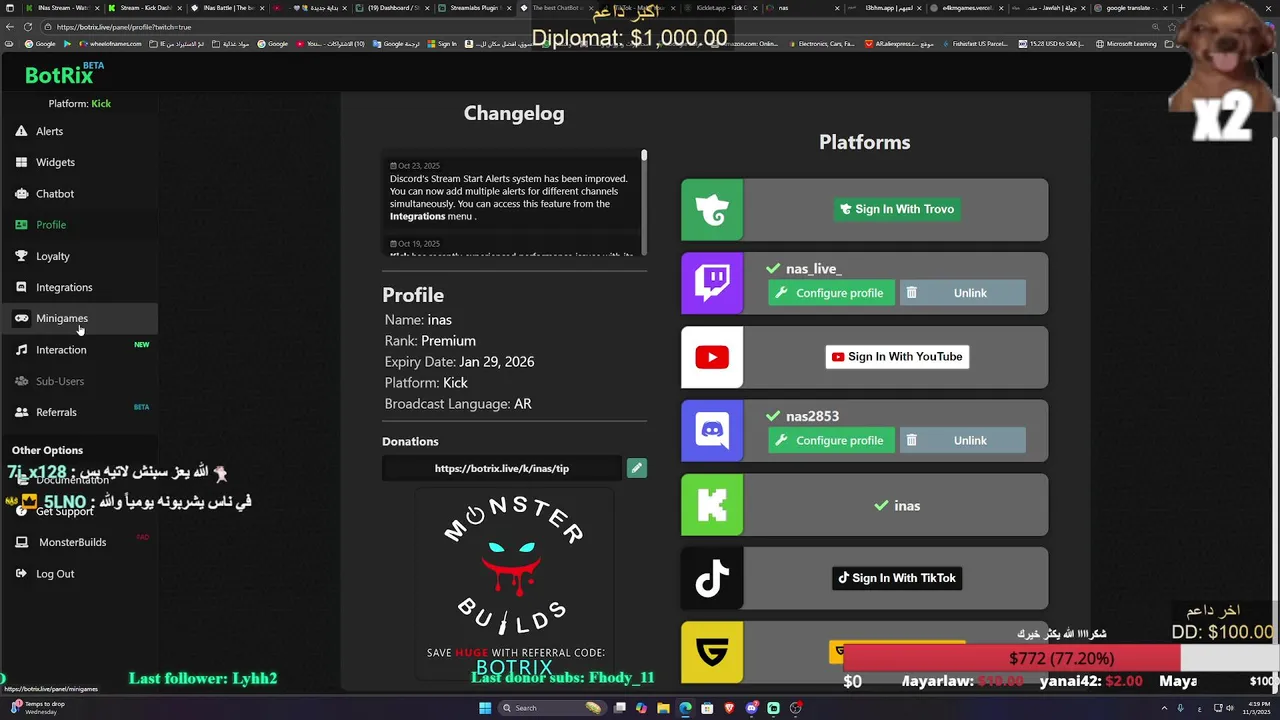Switch to the Kicklet.app tab
This screenshot has height=720, width=1280.
(723, 8)
